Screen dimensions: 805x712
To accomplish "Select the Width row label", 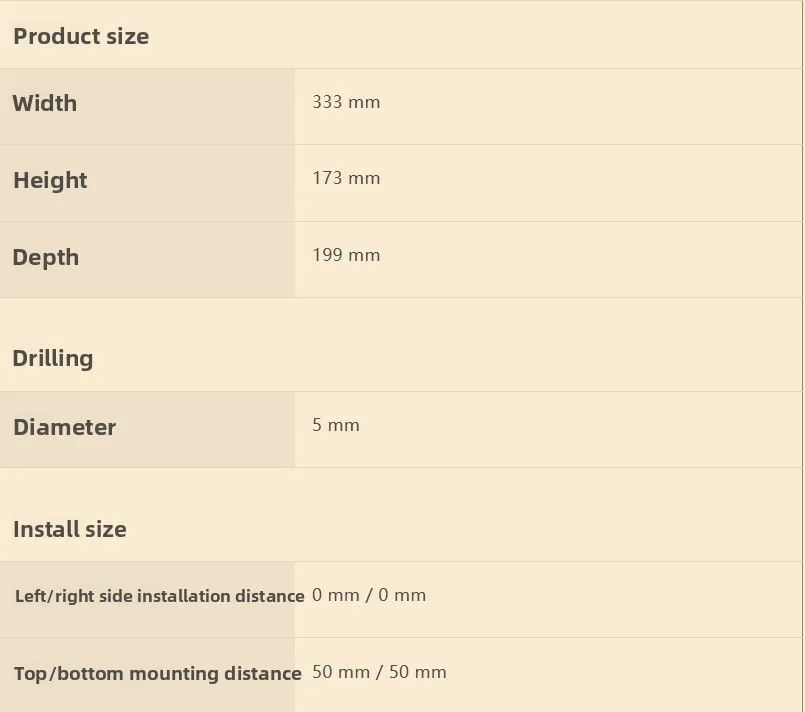I will 45,103.
